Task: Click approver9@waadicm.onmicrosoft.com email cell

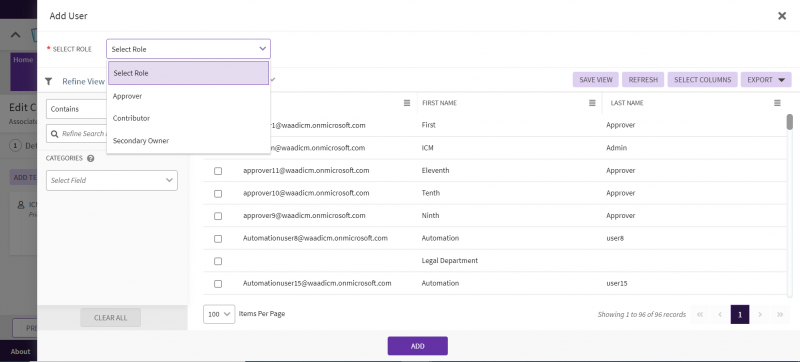Action: pos(304,216)
